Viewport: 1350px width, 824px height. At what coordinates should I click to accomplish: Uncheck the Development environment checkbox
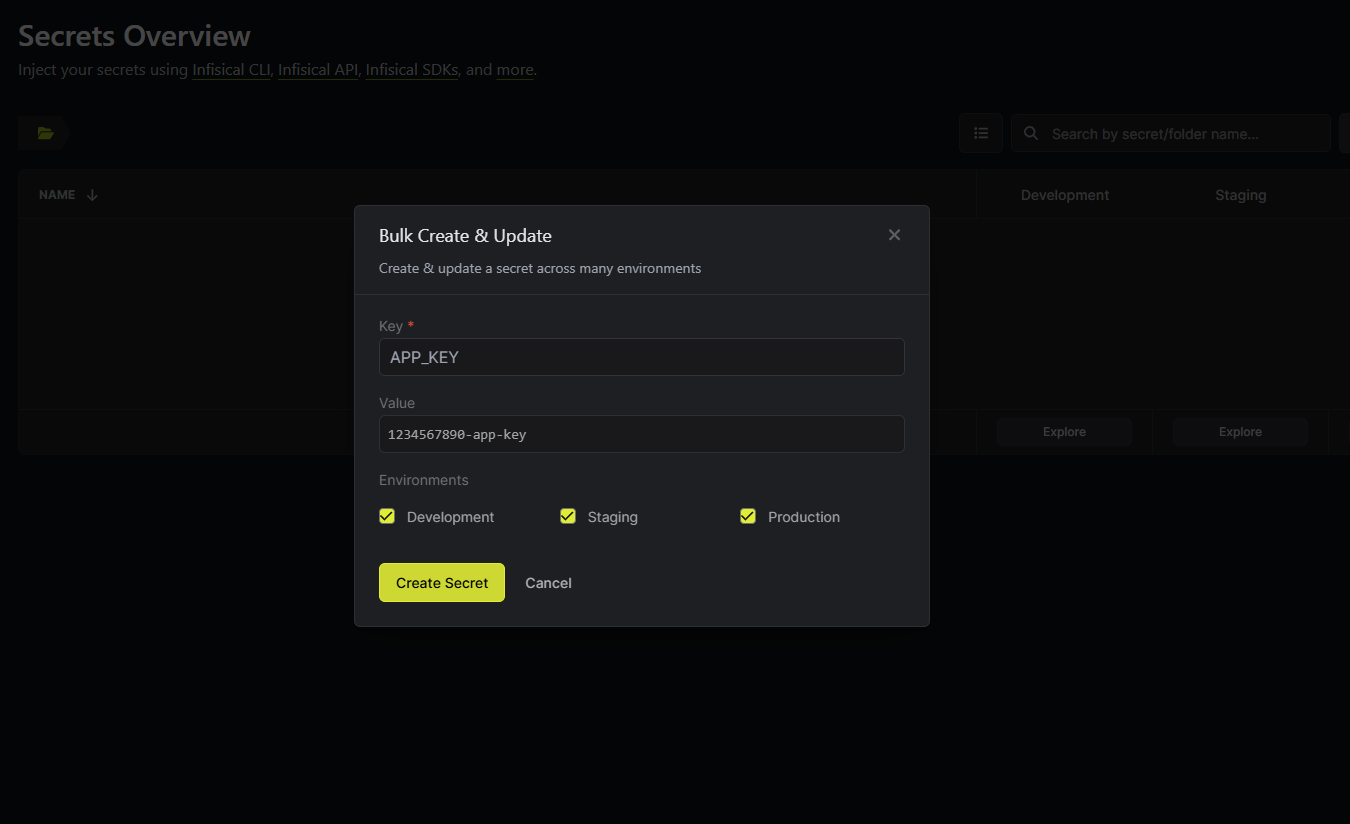click(387, 516)
